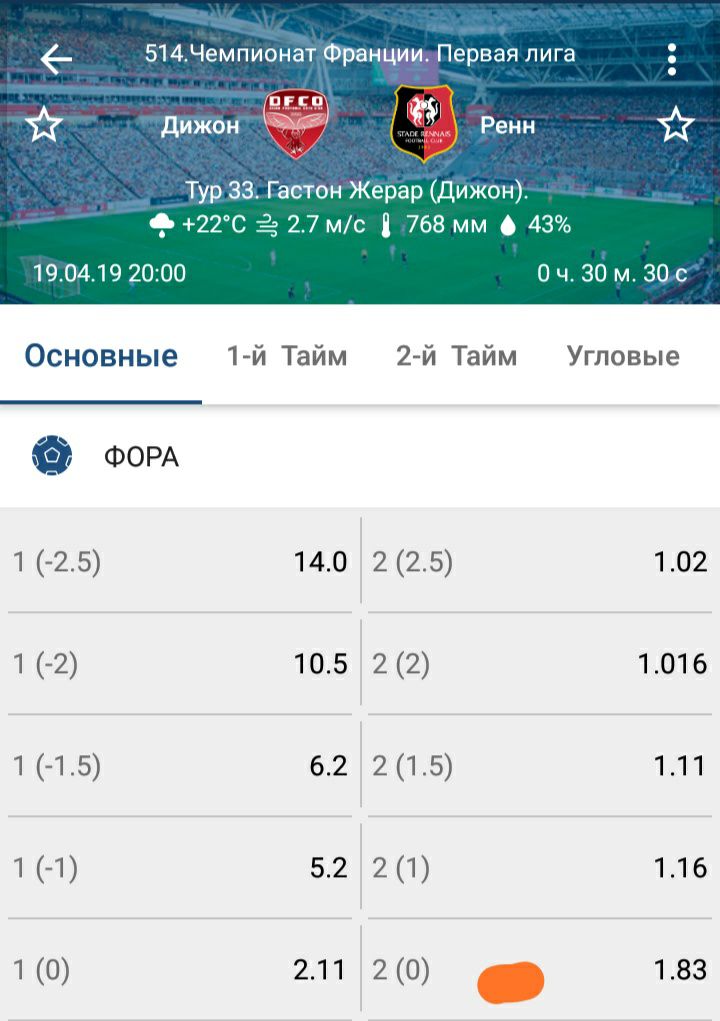Tap the back arrow icon
This screenshot has height=1021, width=720.
(56, 59)
